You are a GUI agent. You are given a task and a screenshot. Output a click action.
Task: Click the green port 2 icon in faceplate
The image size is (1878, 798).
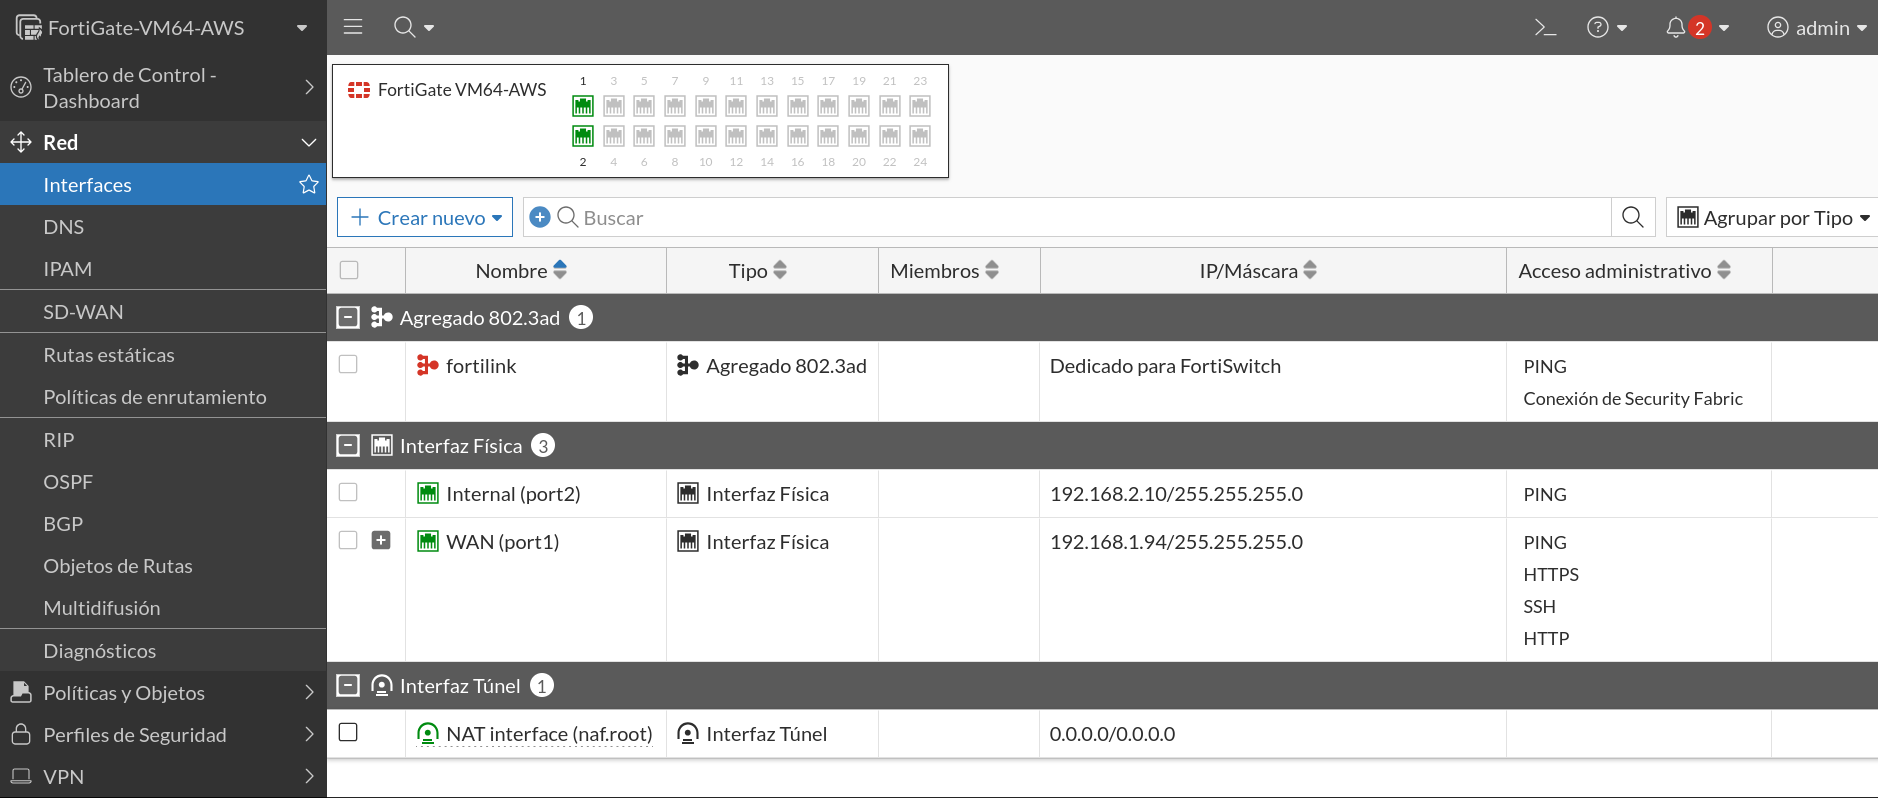pyautogui.click(x=583, y=136)
